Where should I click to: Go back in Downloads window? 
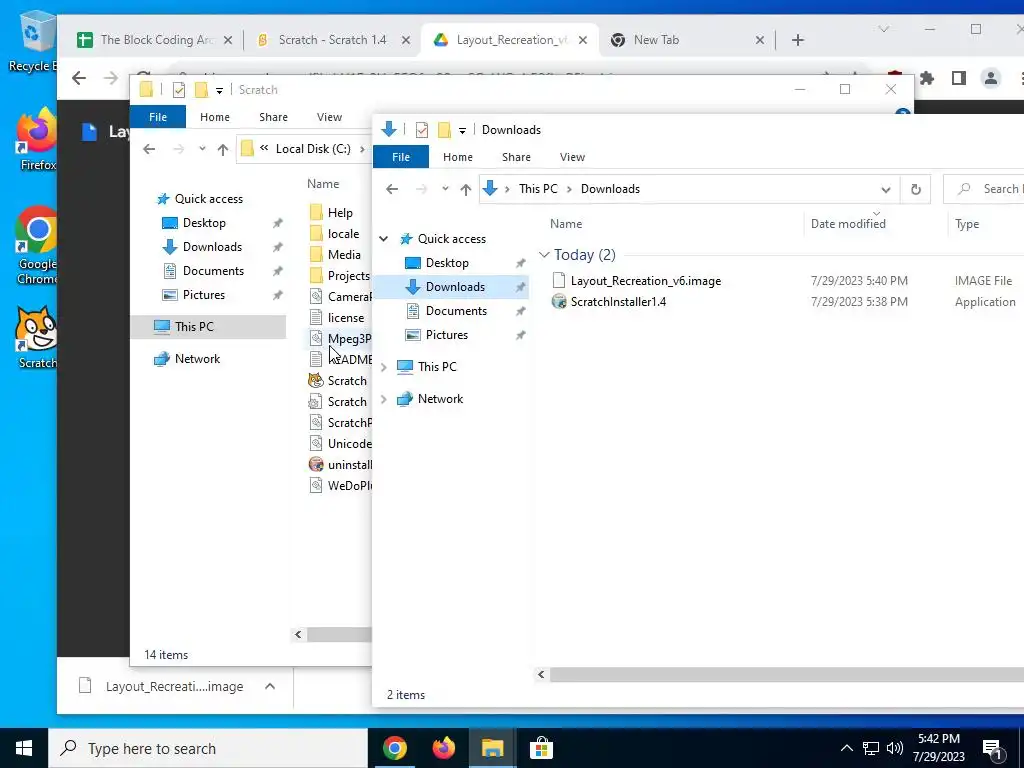(392, 189)
